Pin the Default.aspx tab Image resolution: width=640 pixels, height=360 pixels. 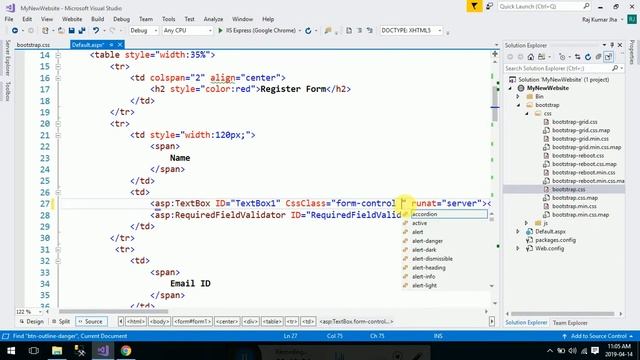(x=111, y=44)
